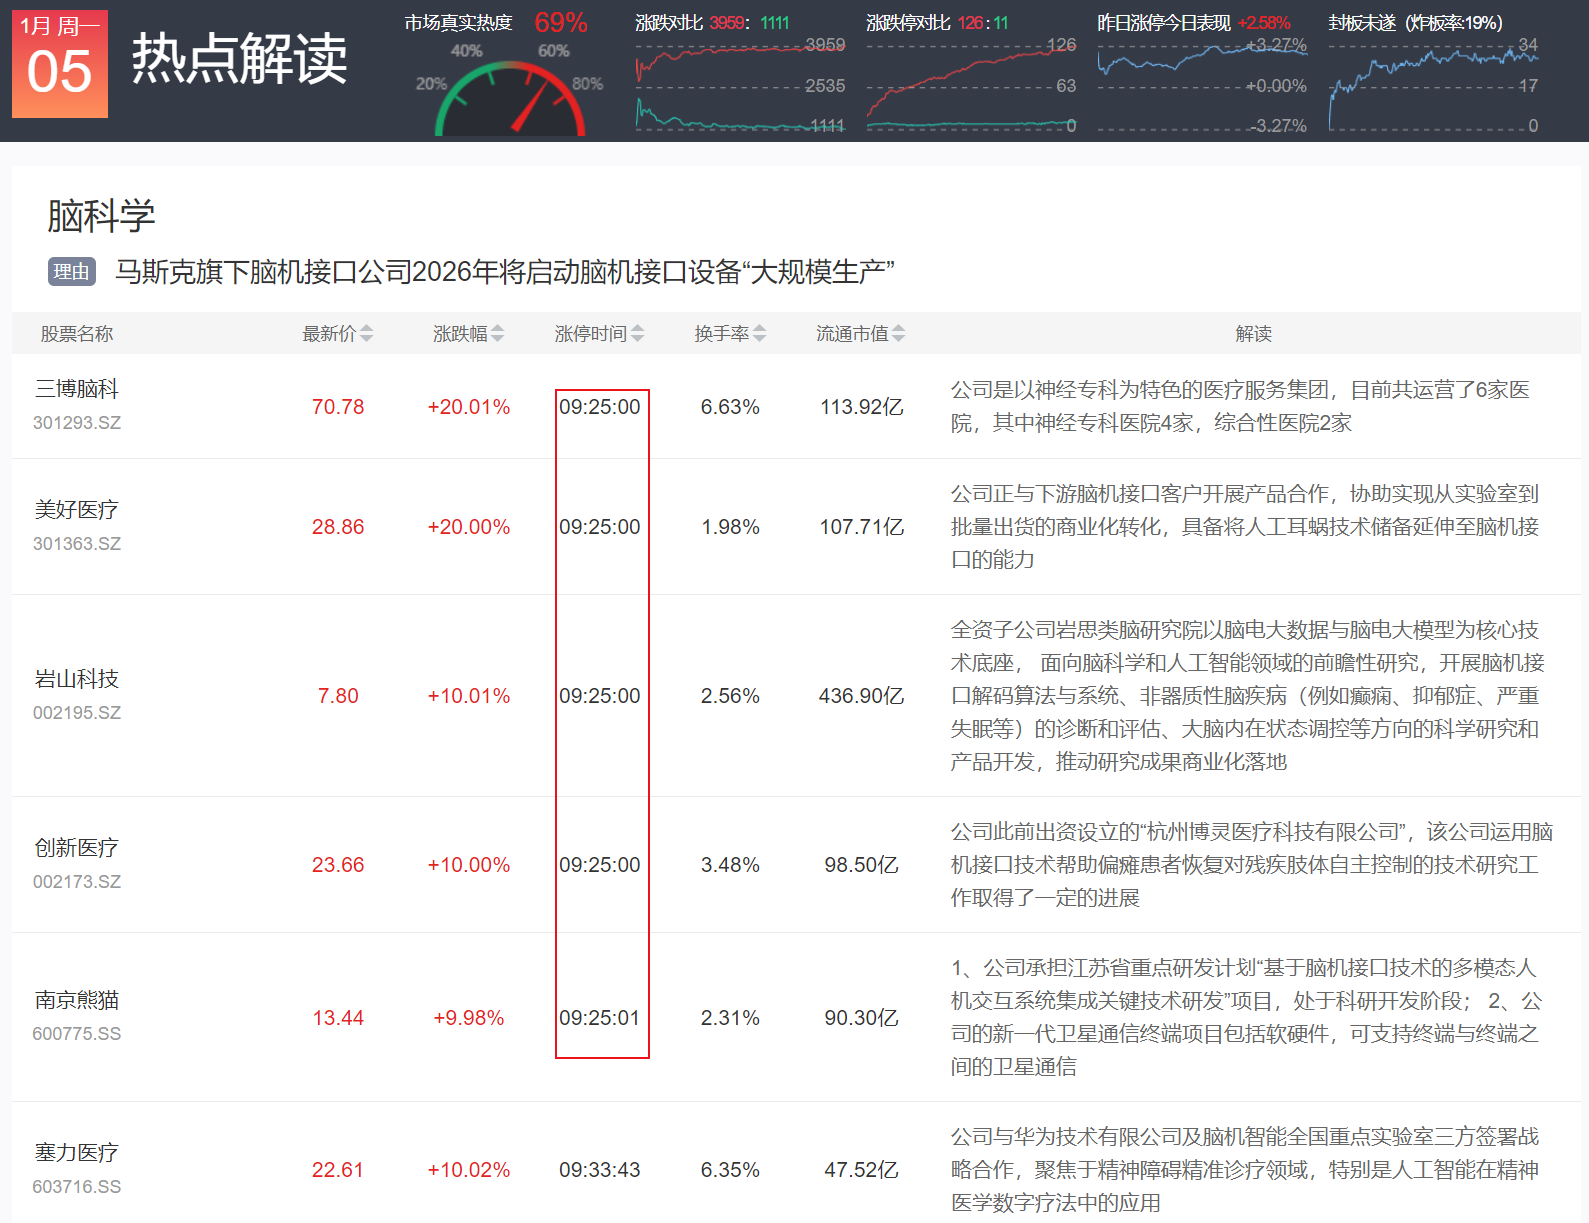Open stock 塞力医疗
1589x1223 pixels.
click(76, 1153)
